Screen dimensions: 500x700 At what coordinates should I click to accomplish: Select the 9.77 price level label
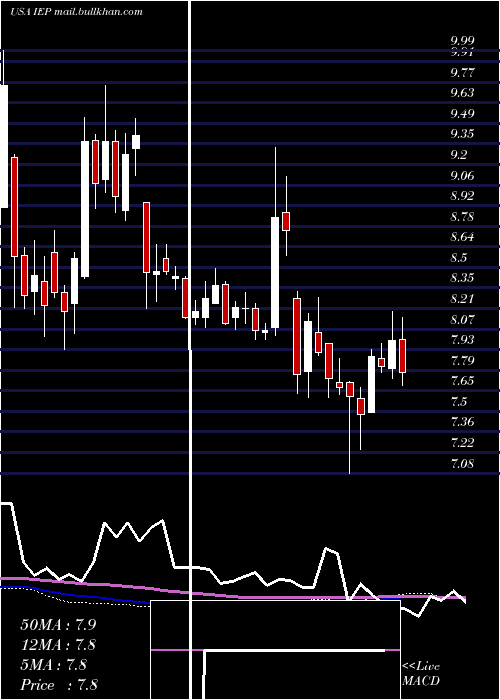point(462,72)
